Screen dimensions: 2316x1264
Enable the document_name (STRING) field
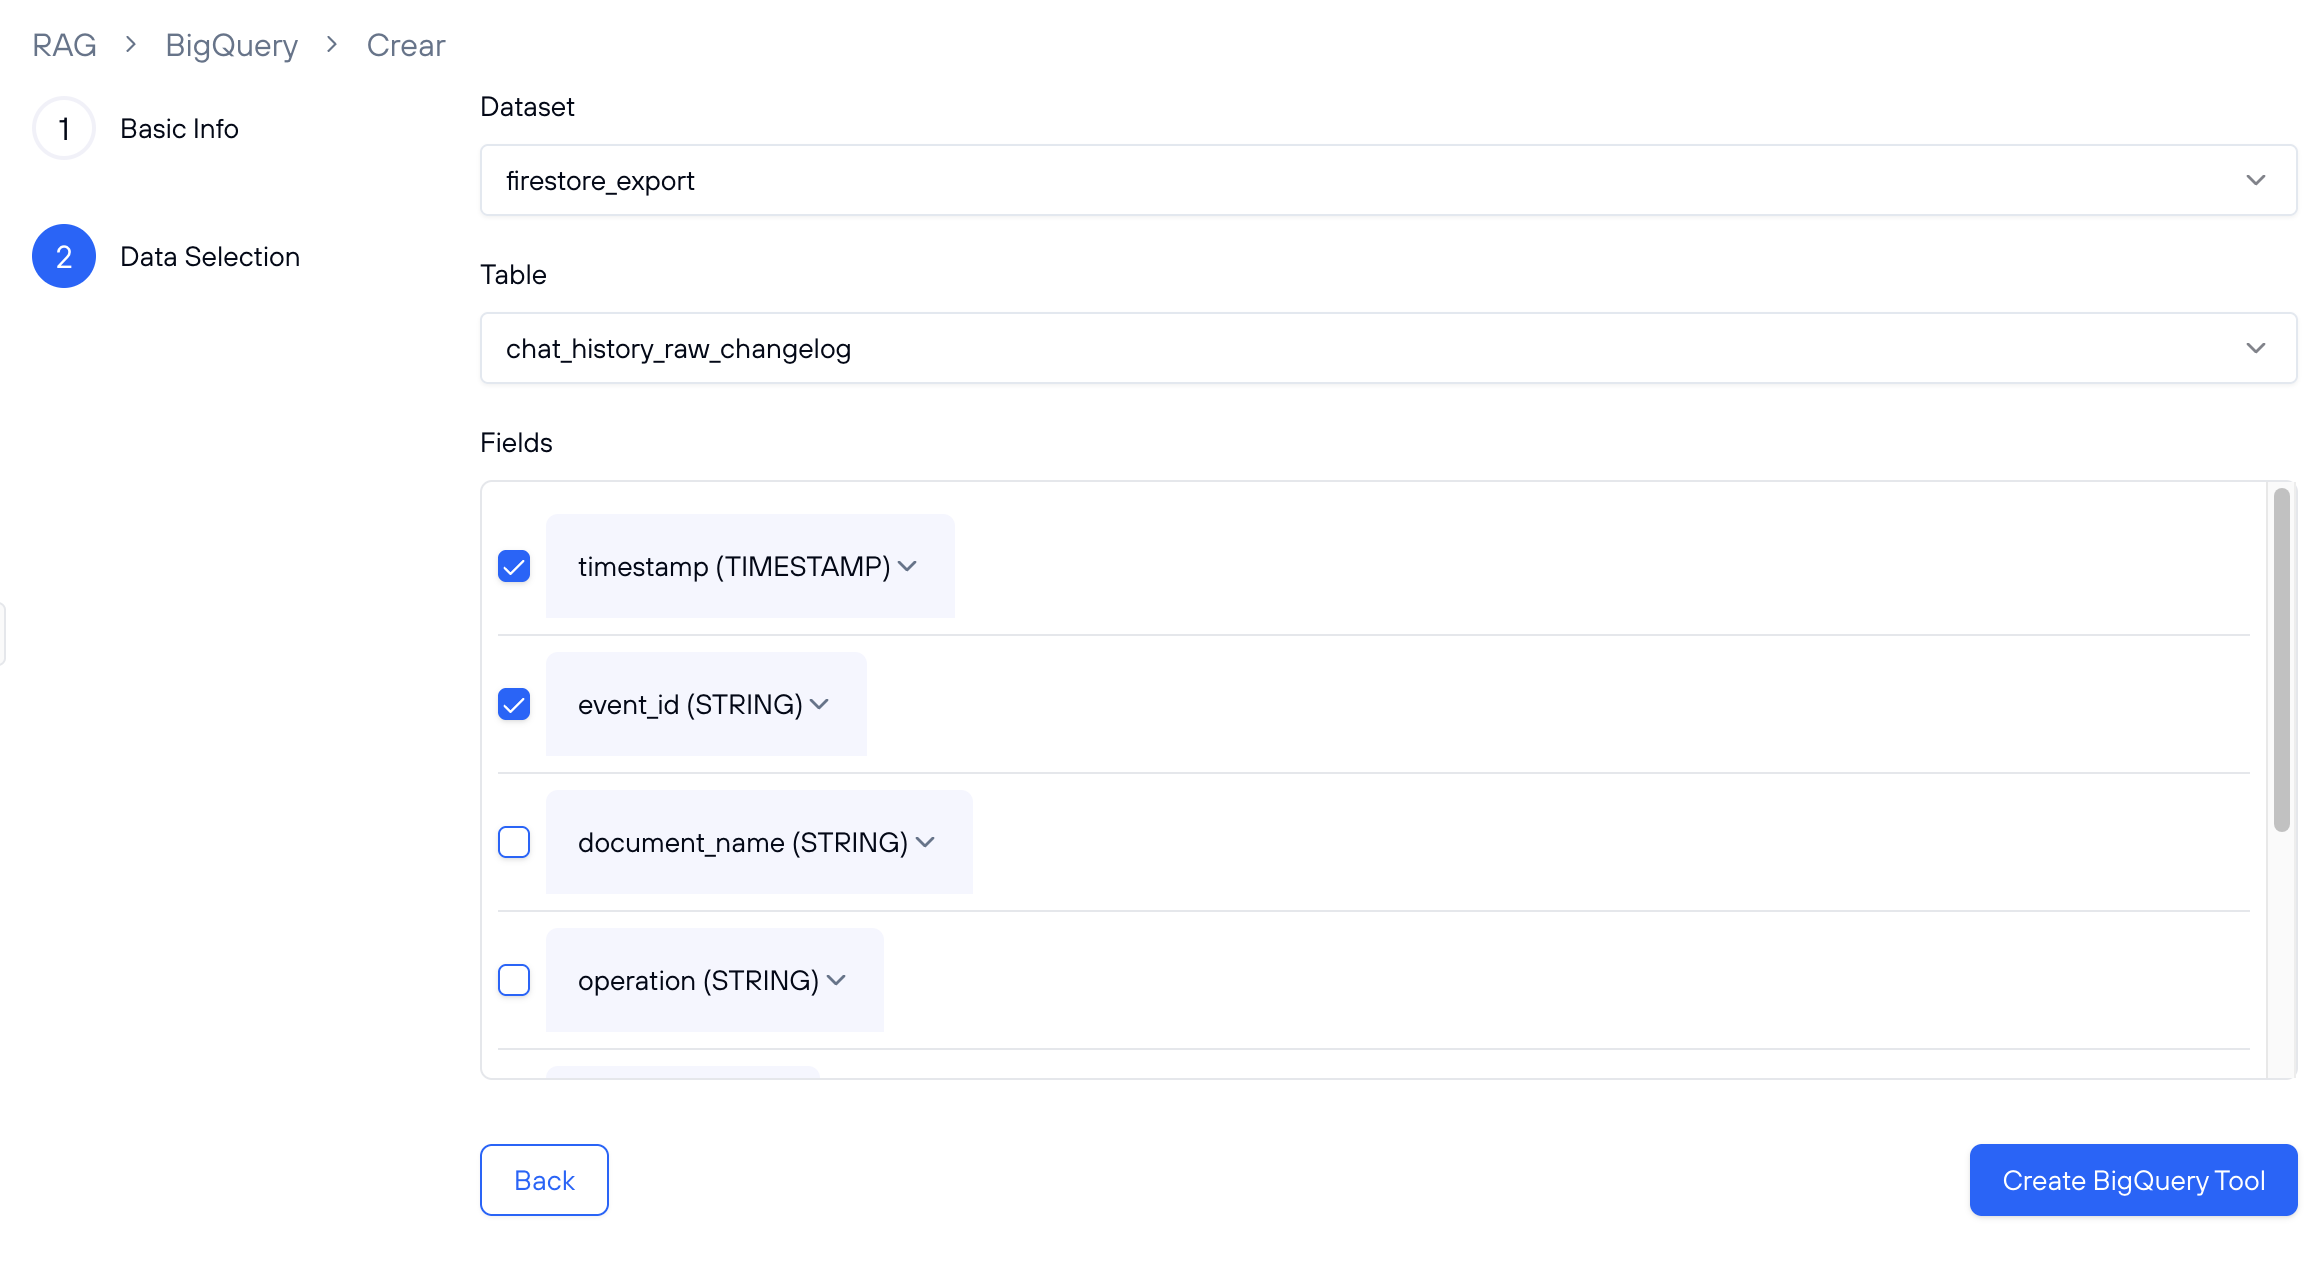click(x=514, y=842)
